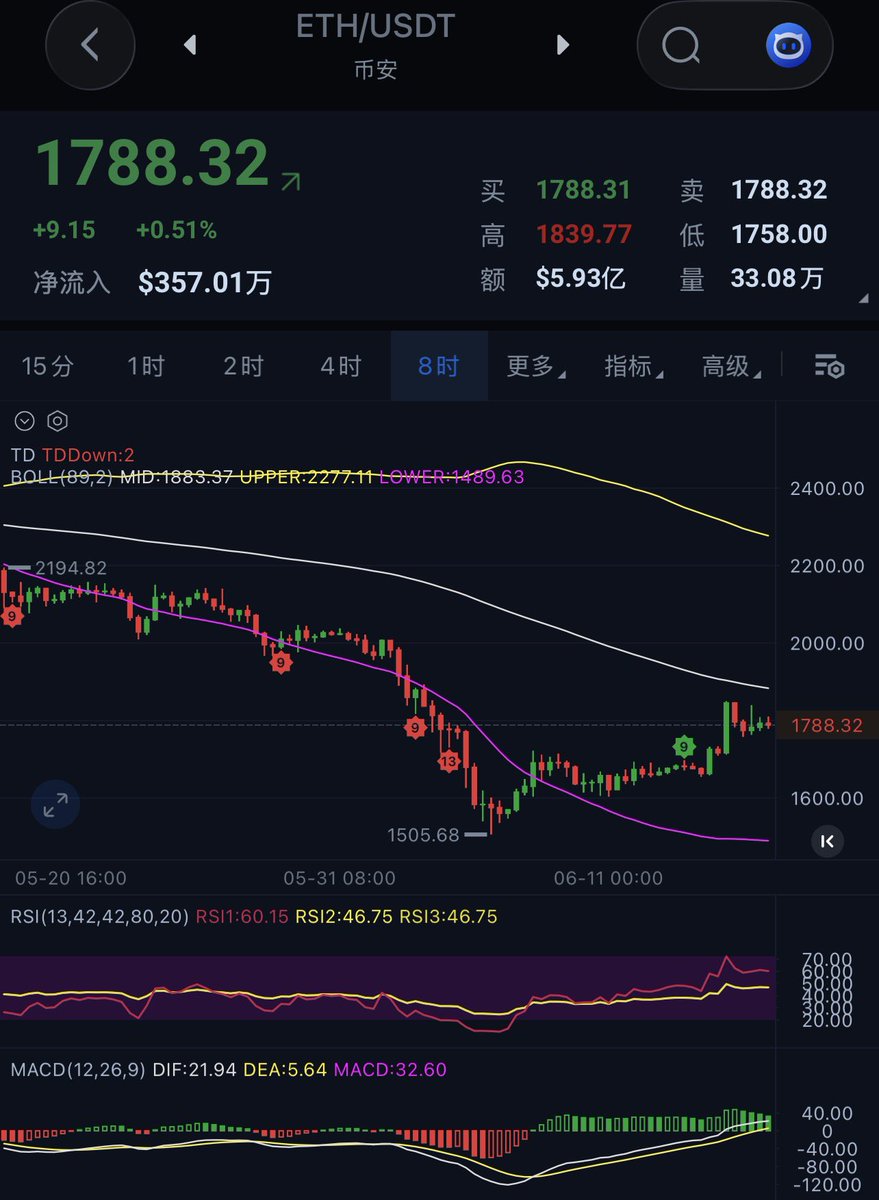Switch to the 4时 timeframe tab
Viewport: 879px width, 1200px height.
tap(341, 366)
